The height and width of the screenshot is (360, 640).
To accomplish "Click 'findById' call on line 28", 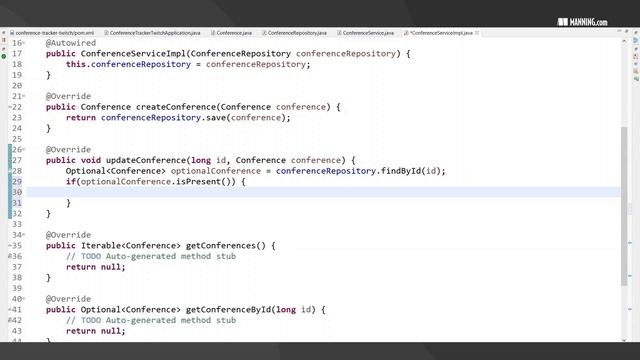I will click(x=400, y=171).
